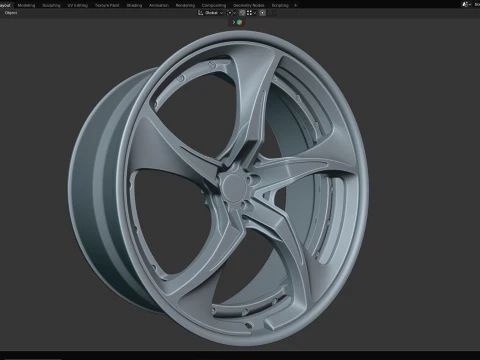
Task: Open the Compositing workspace tab
Action: pos(214,5)
